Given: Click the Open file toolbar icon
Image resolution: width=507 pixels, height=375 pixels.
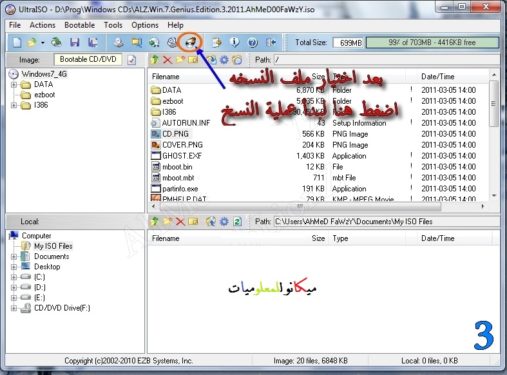Looking at the screenshot, I should coord(32,42).
